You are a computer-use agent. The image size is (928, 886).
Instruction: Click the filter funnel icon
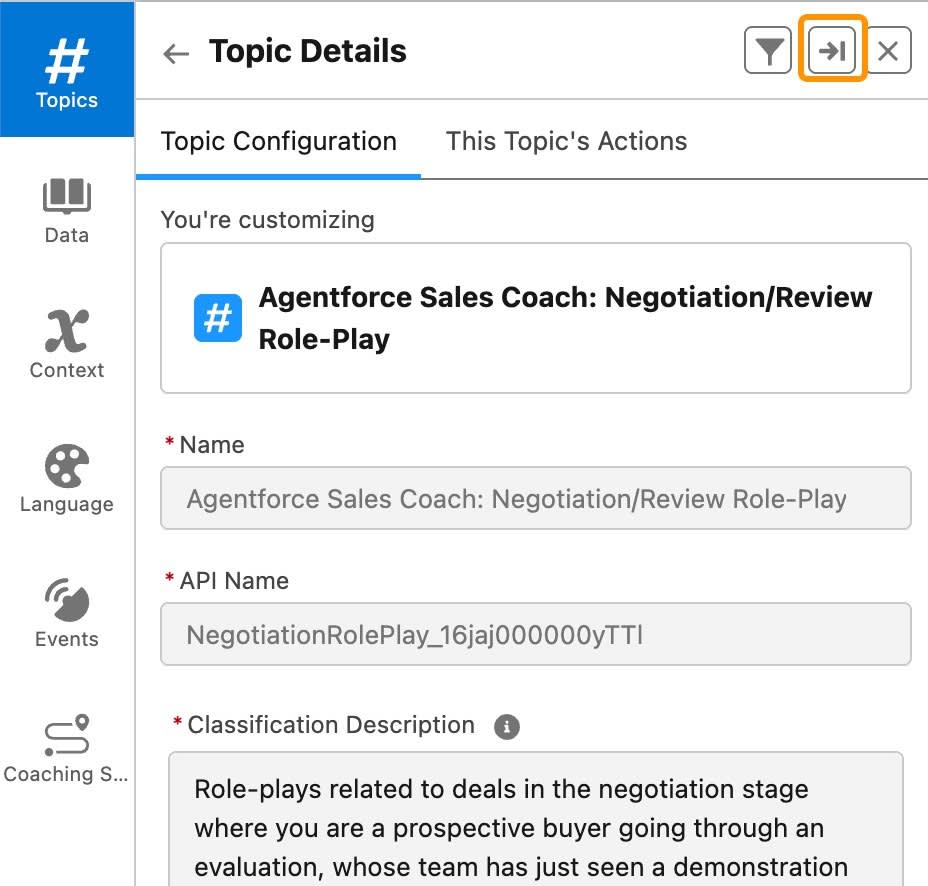[x=768, y=51]
